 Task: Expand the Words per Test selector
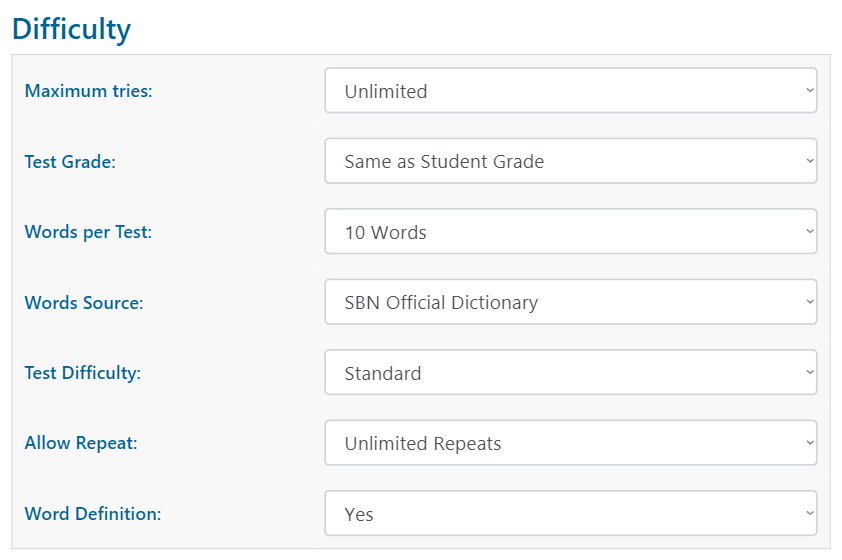click(x=570, y=232)
